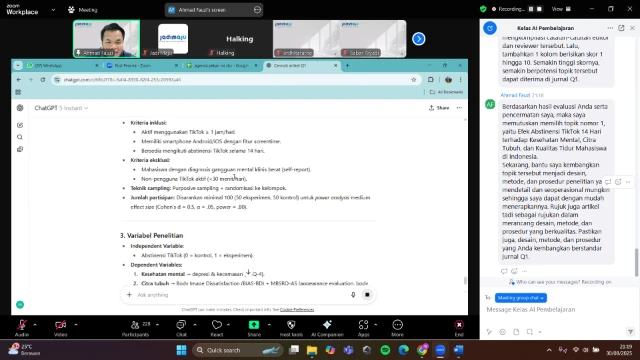Open the AI Companion sparkle icon
Screen dimensions: 640x360
click(x=327, y=324)
